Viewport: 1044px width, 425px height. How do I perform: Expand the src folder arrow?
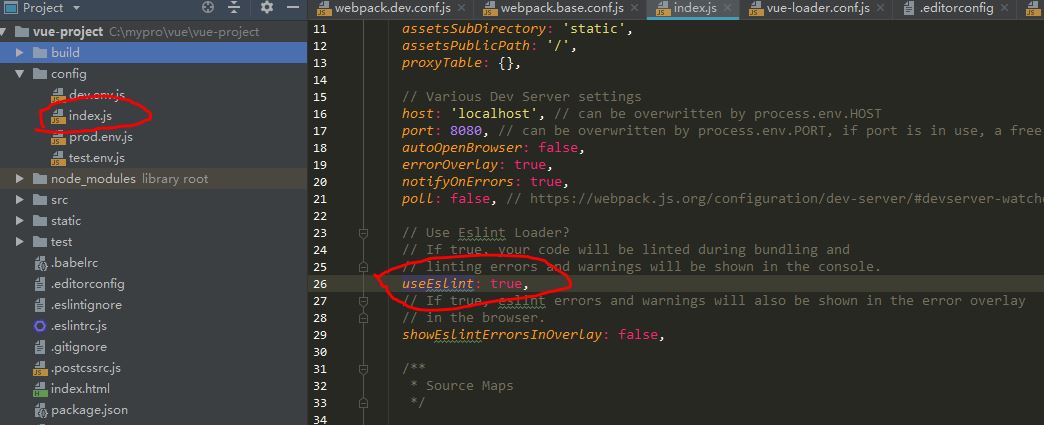[20, 200]
